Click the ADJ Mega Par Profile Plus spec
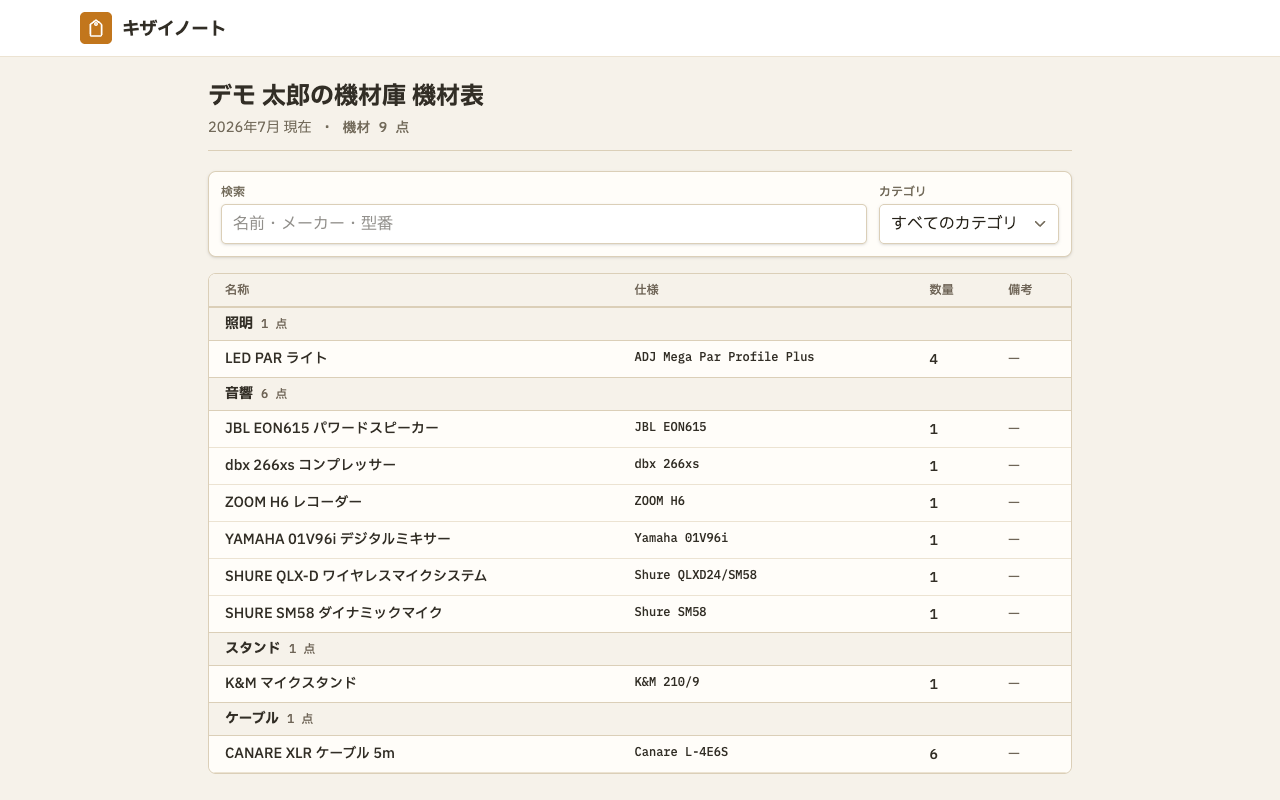 point(724,357)
